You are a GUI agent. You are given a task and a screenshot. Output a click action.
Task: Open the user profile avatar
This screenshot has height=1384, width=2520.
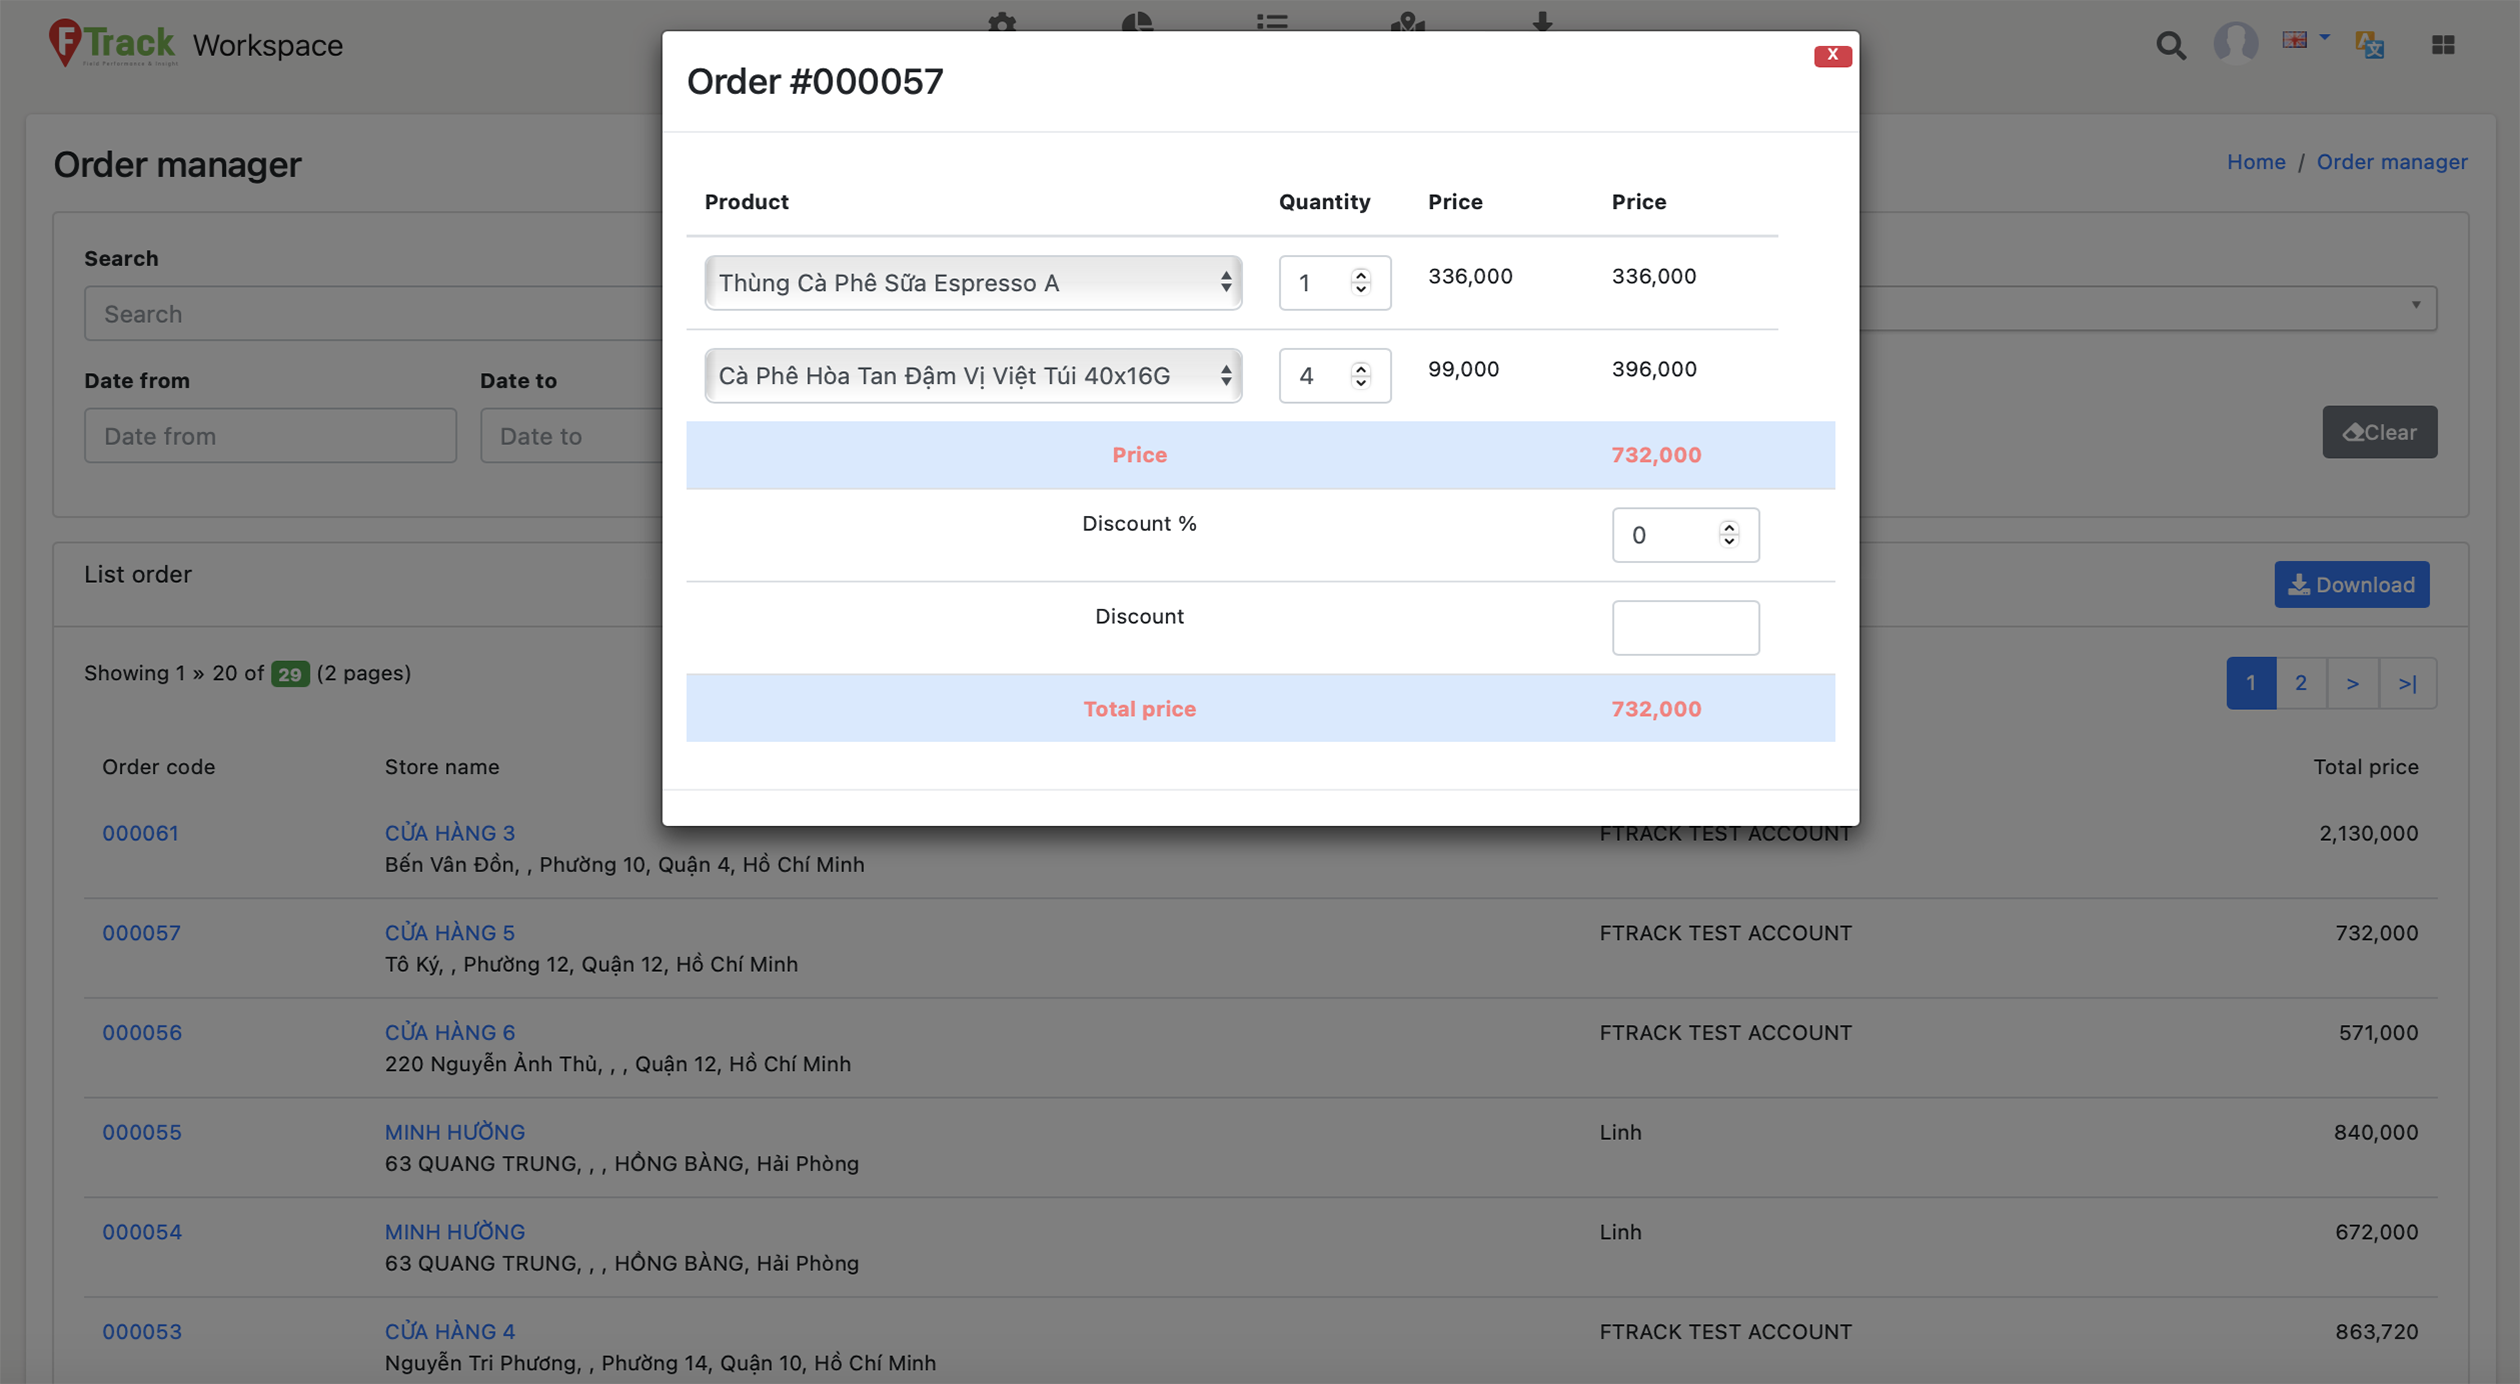(x=2235, y=43)
